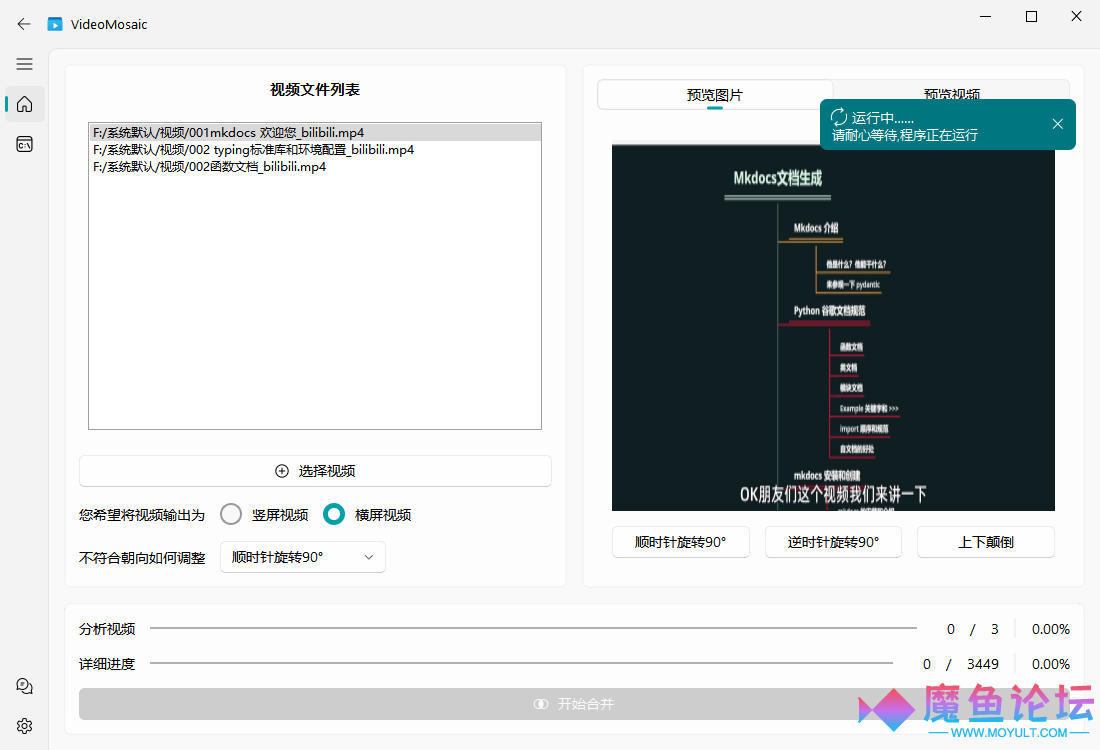Click the 不符合朝向如何调整 label
1100x750 pixels.
click(142, 558)
